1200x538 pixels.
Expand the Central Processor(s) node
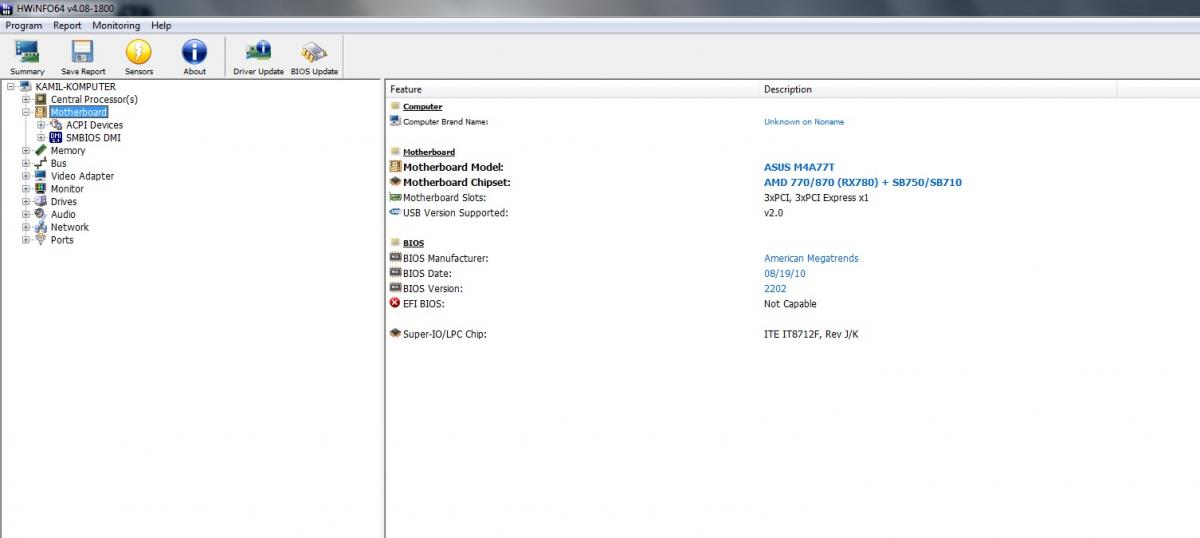pos(26,100)
